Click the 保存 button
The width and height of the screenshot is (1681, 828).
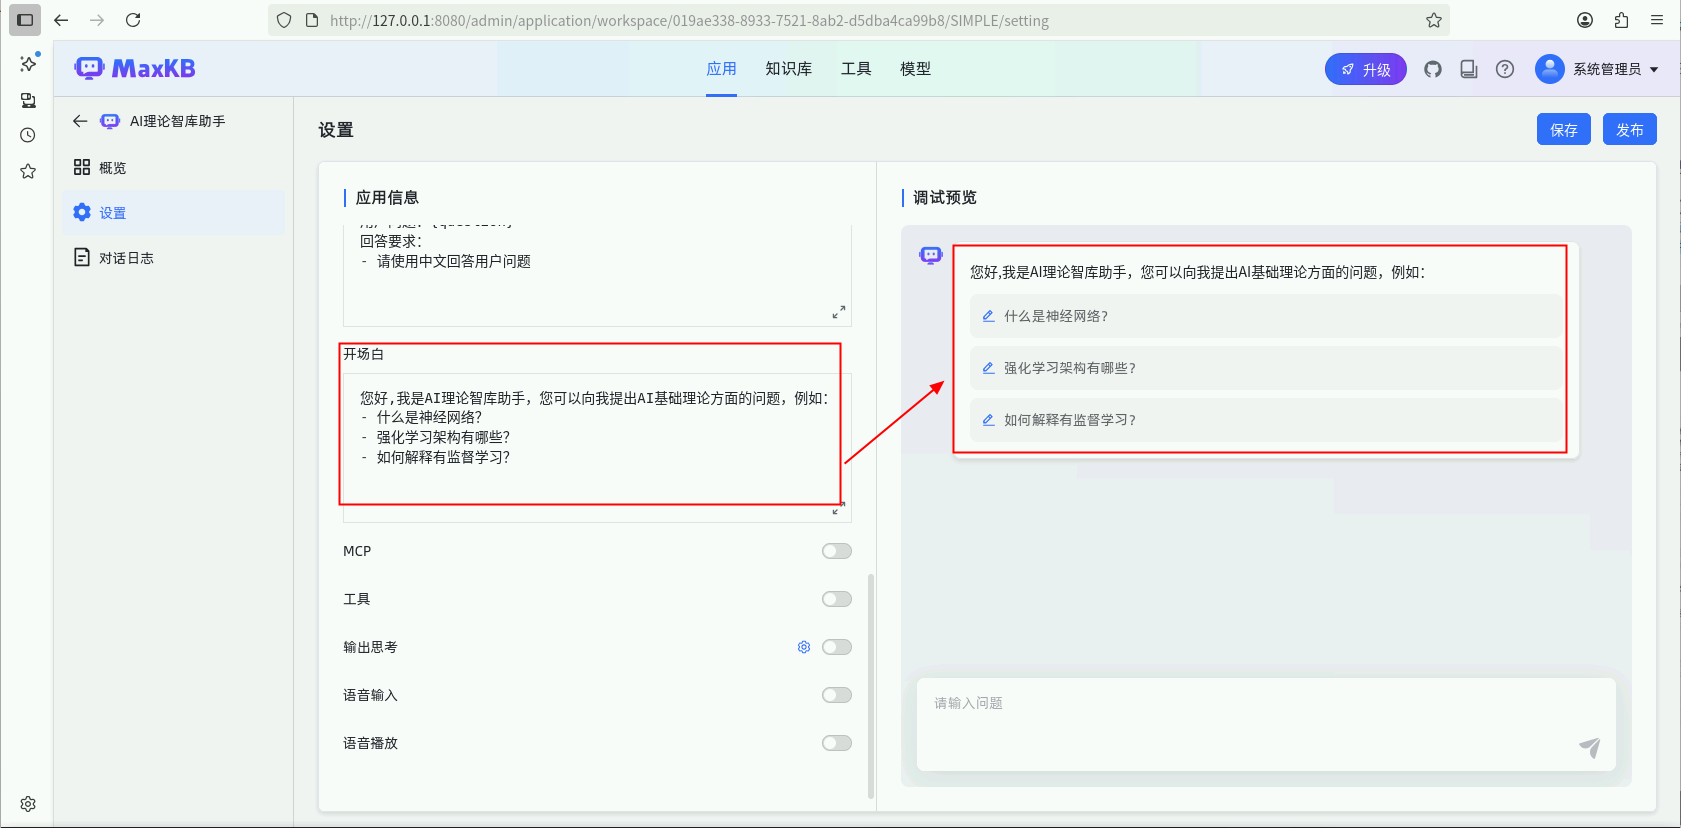coord(1563,129)
